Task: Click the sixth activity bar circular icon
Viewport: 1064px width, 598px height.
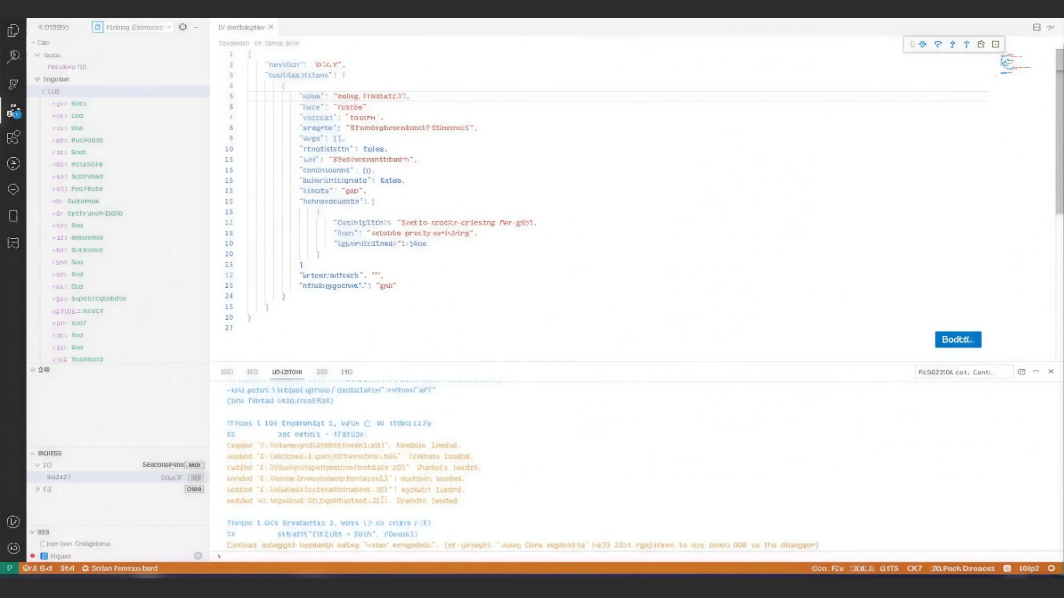Action: [x=13, y=164]
